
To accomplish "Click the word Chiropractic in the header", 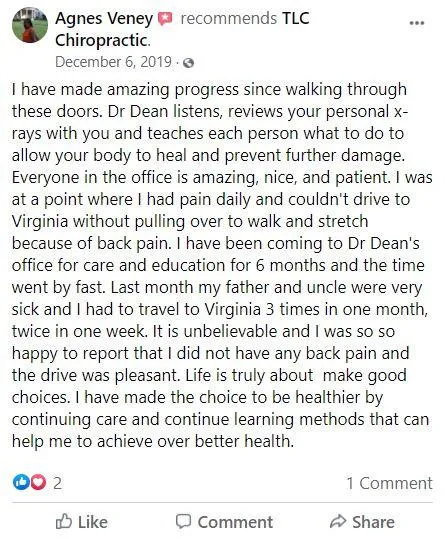I will [x=101, y=40].
